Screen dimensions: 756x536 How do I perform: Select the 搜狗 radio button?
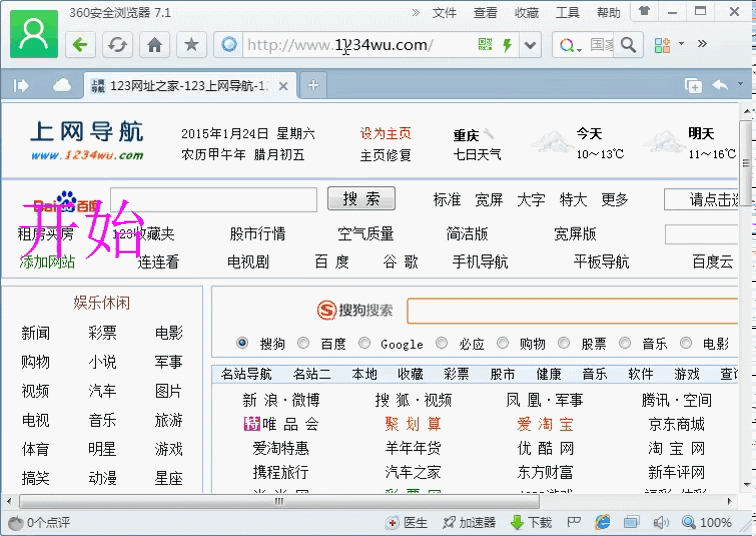tap(242, 343)
